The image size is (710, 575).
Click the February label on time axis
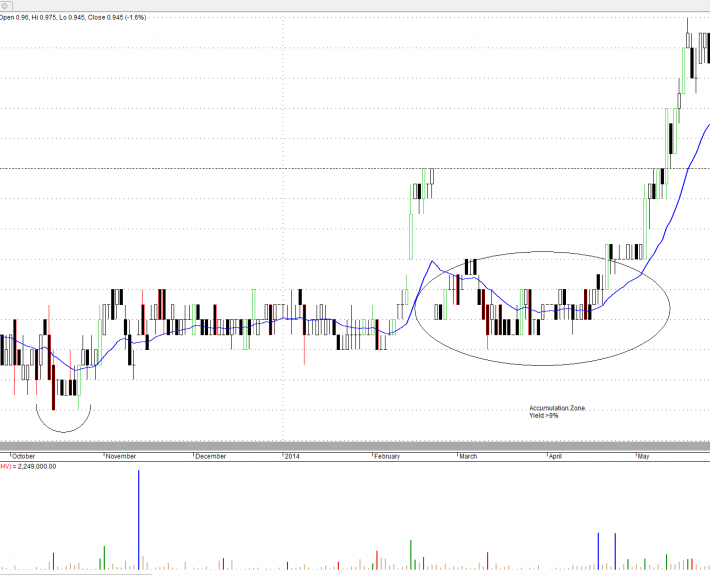385,456
